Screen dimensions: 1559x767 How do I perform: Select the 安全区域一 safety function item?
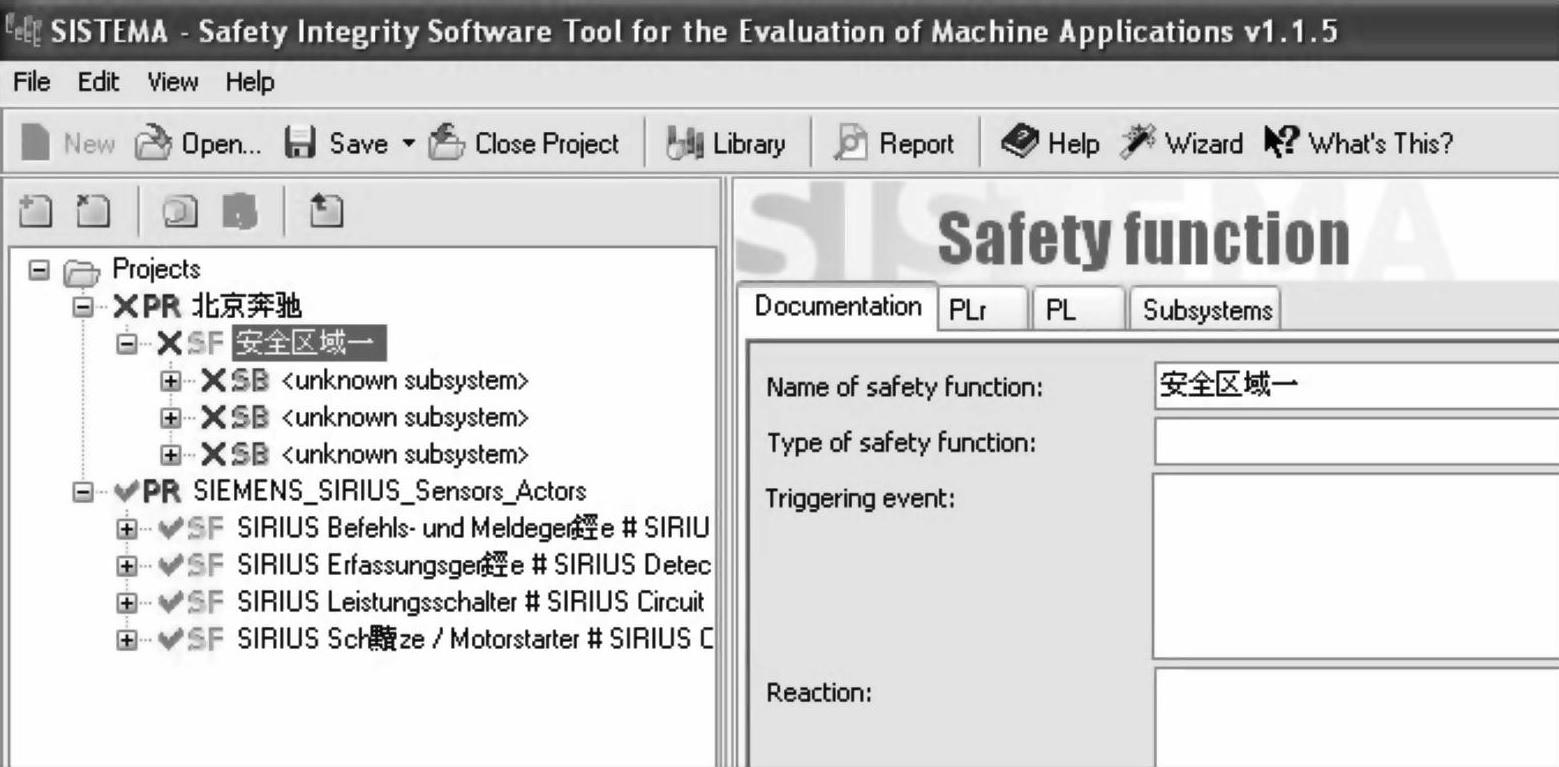click(309, 343)
